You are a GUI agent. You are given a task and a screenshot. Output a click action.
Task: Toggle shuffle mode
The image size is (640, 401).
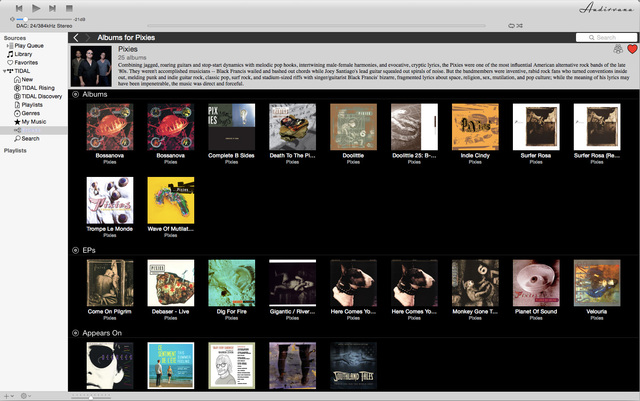click(x=521, y=23)
